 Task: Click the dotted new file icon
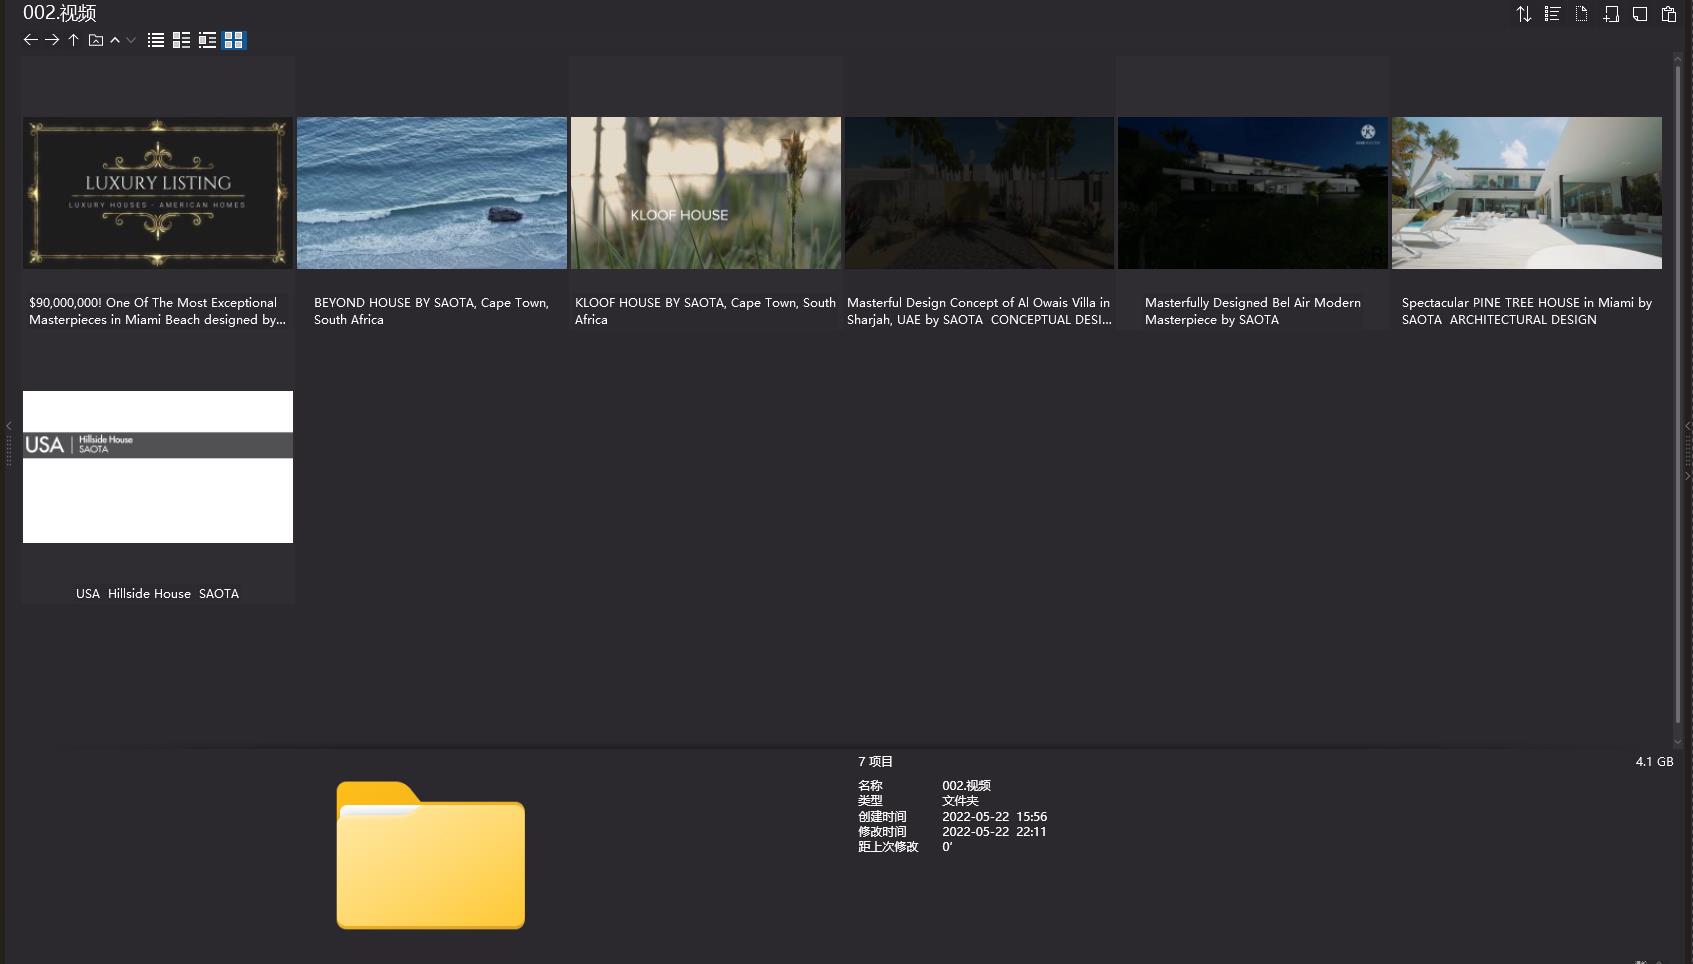pyautogui.click(x=1581, y=14)
